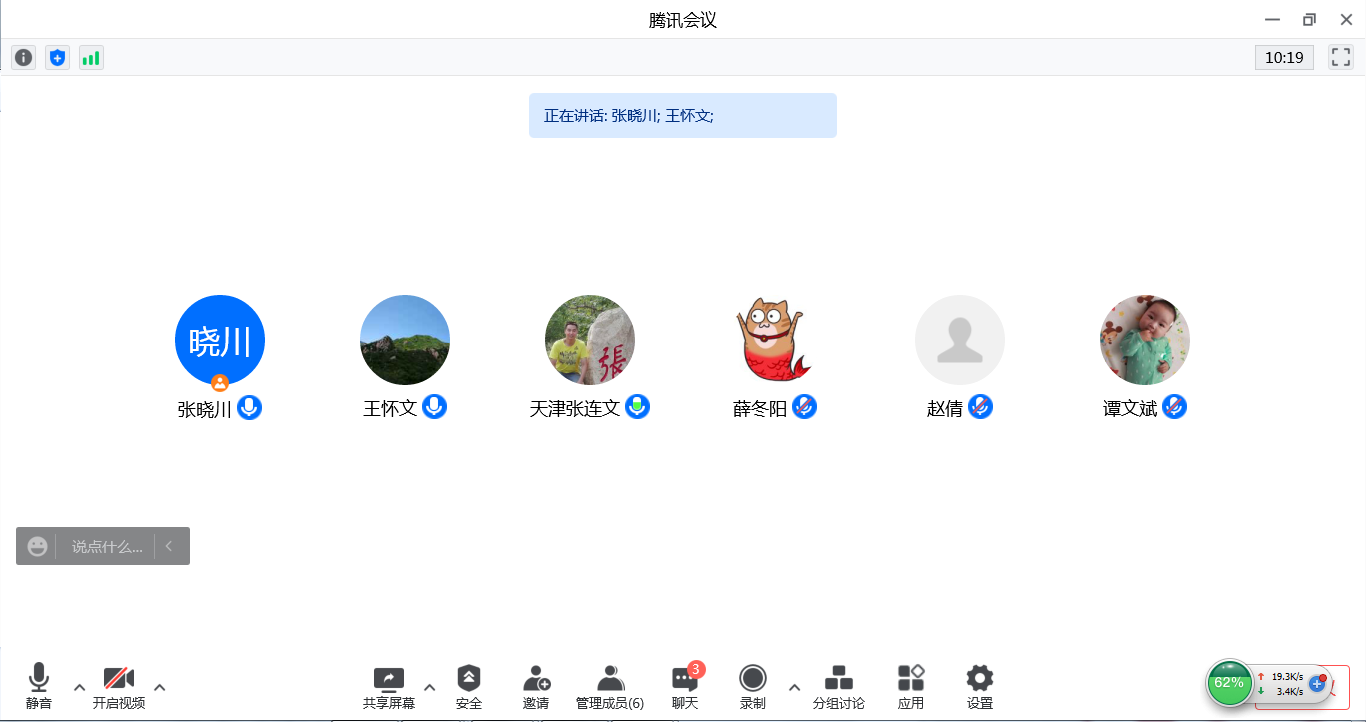Open the emoji picker beside chat input

tap(36, 546)
